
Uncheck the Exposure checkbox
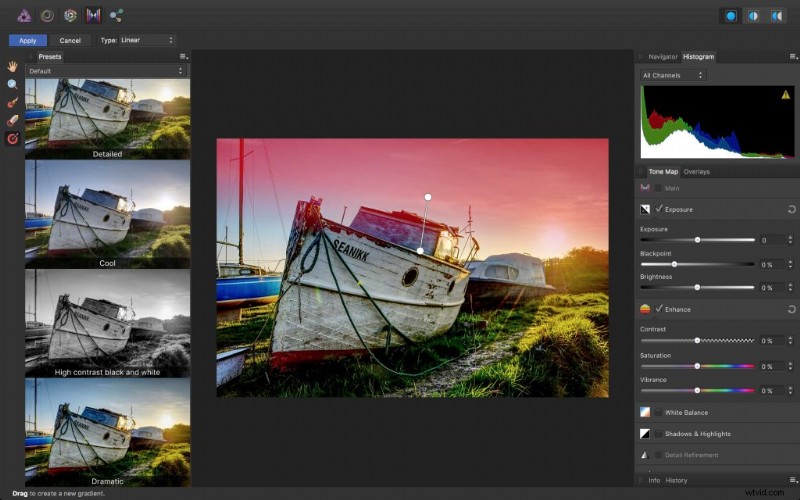coord(659,209)
